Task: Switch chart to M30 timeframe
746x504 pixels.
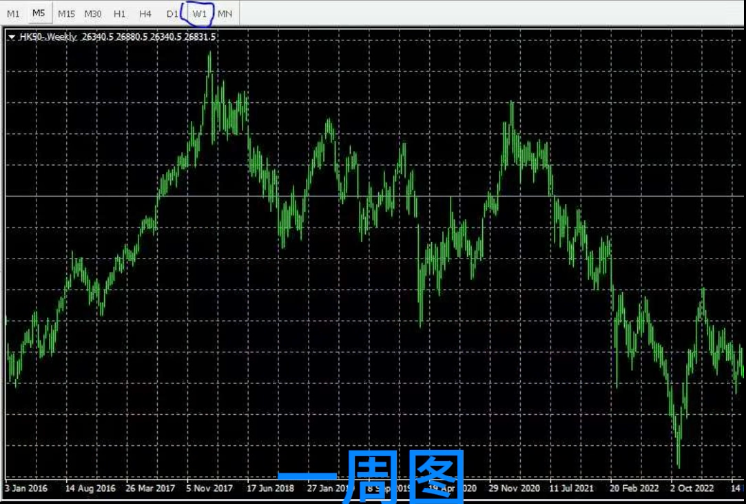Action: click(93, 14)
